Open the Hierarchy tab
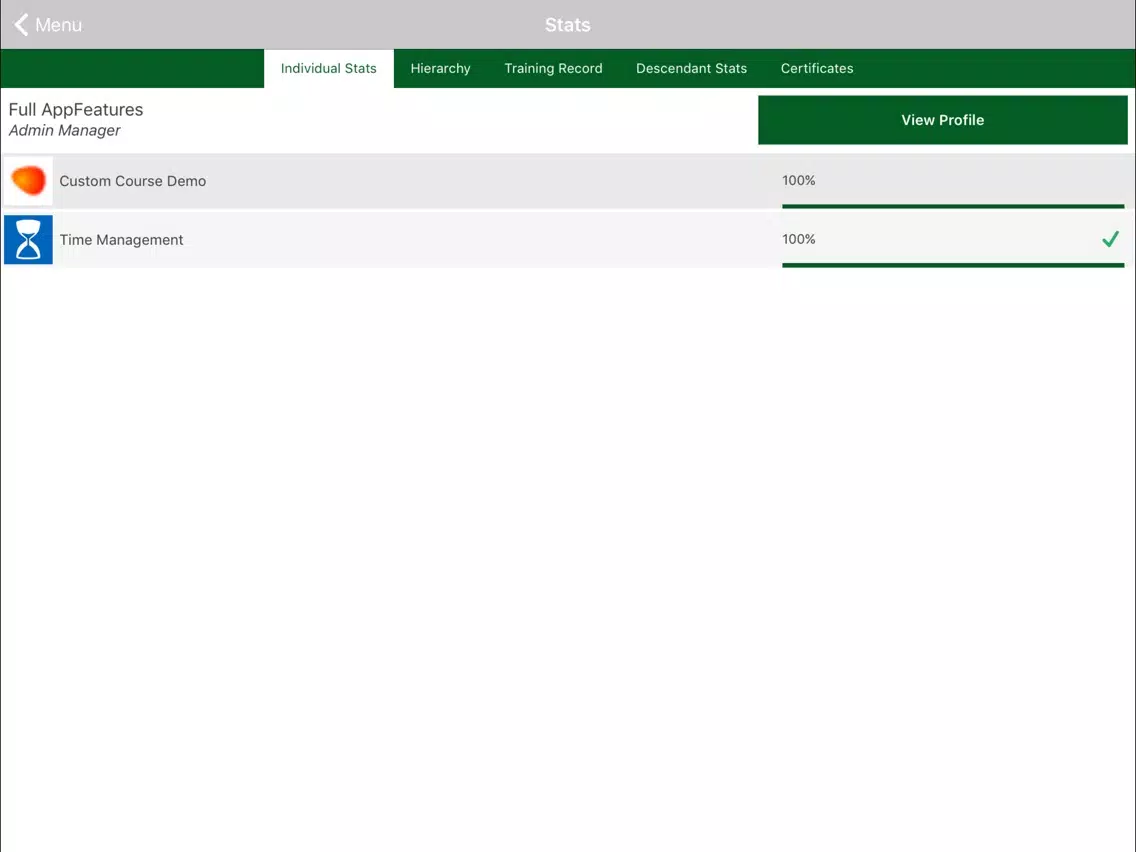This screenshot has width=1136, height=852. (440, 68)
